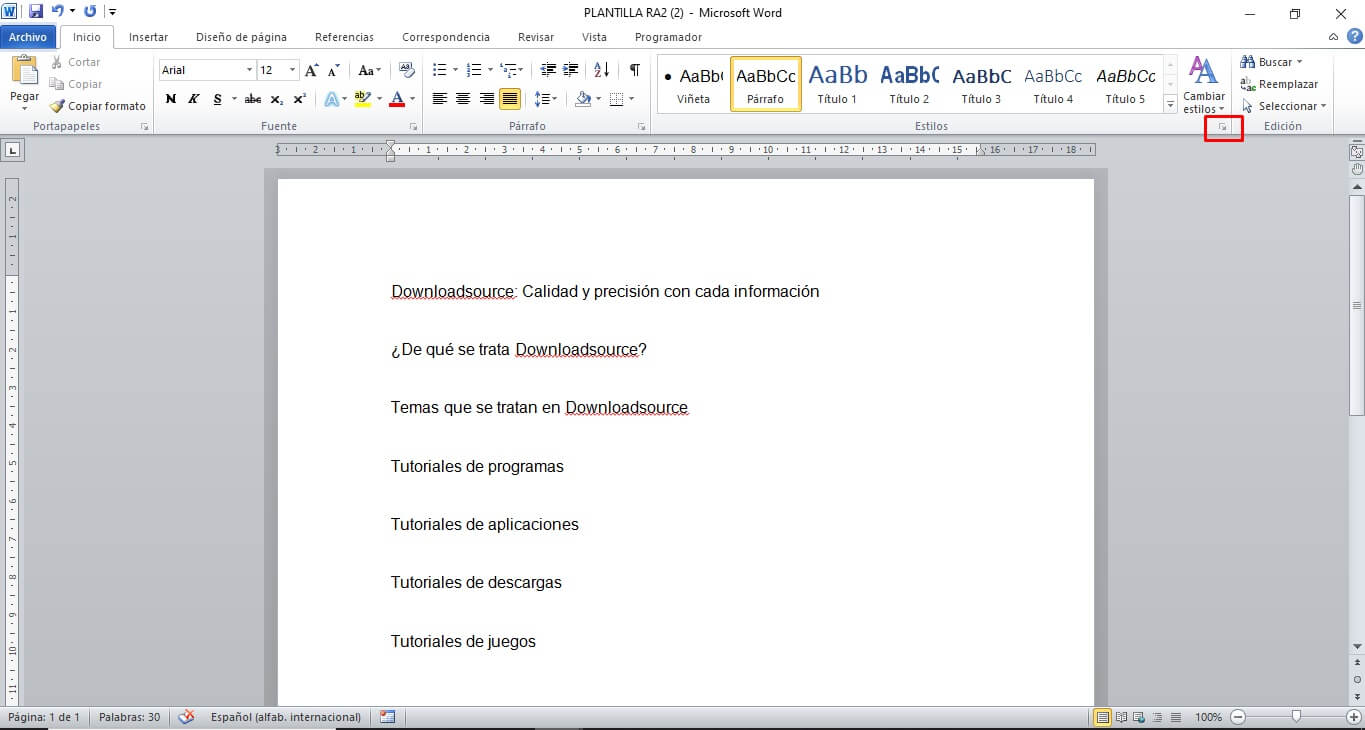Viewport: 1365px width, 730px height.
Task: Switch to the Insertar tab
Action: tap(148, 37)
